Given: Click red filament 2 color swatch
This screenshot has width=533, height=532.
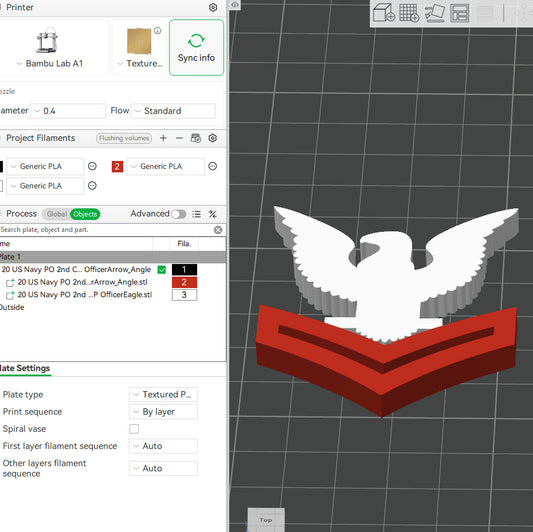Looking at the screenshot, I should coord(117,166).
